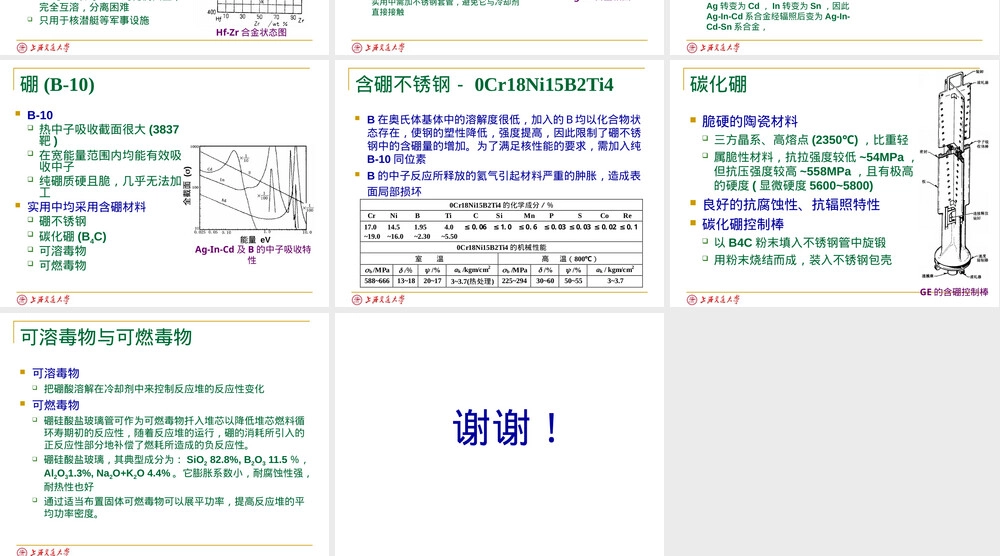Click the line 以 B4C 粉末填入不锈钢管中旋锻
This screenshot has height=556, width=1000.
800,243
